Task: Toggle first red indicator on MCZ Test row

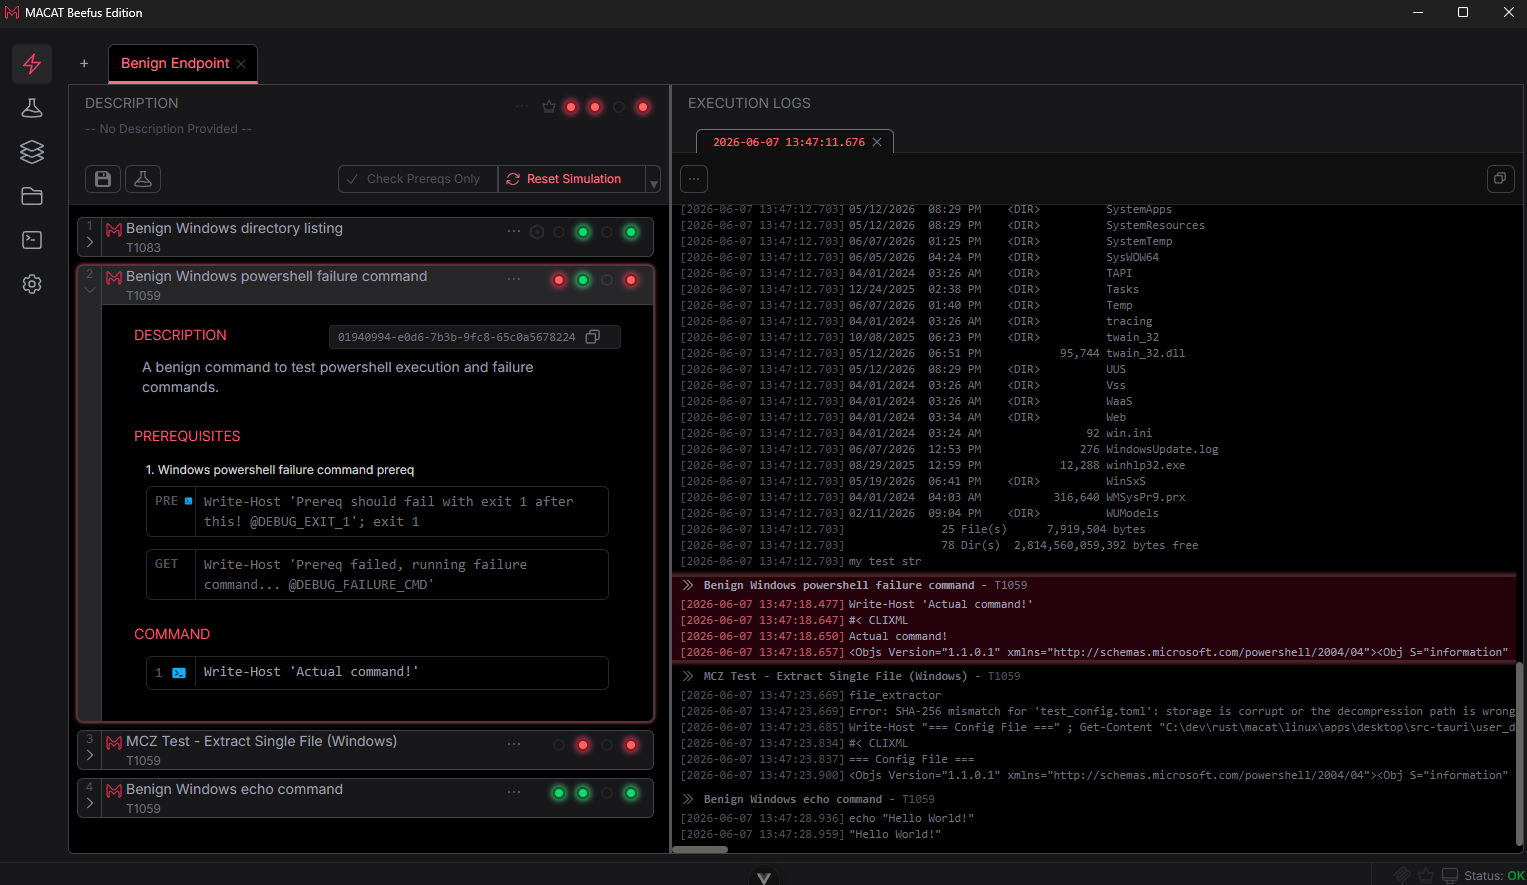Action: (x=583, y=745)
